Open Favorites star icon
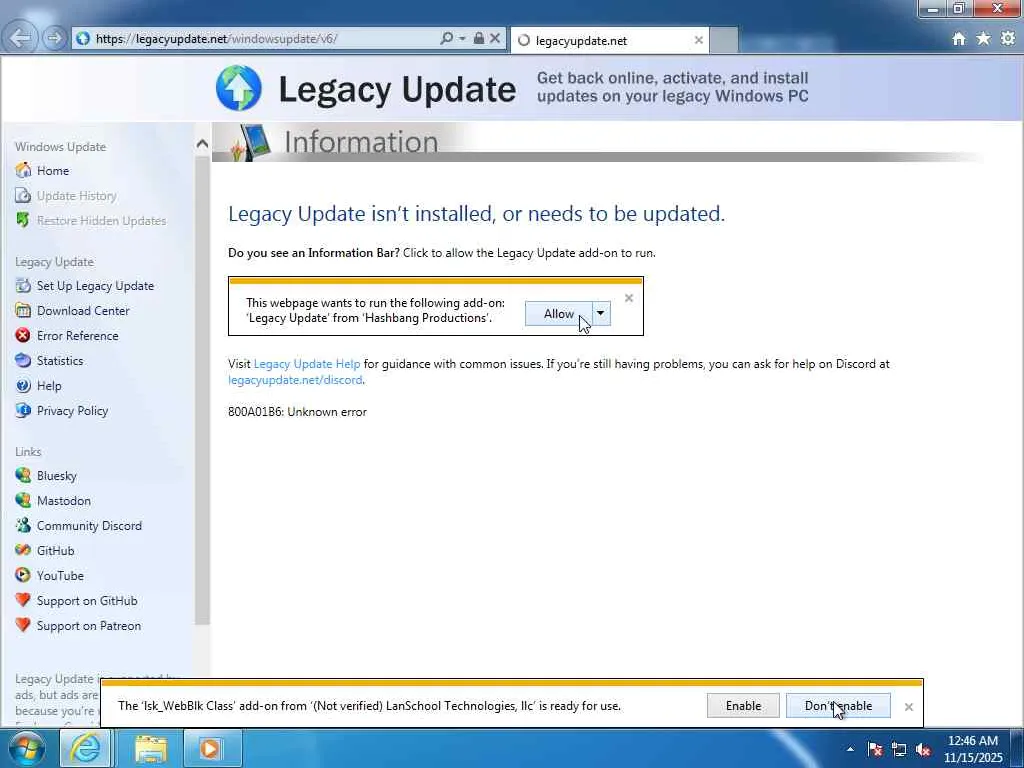 [x=984, y=39]
